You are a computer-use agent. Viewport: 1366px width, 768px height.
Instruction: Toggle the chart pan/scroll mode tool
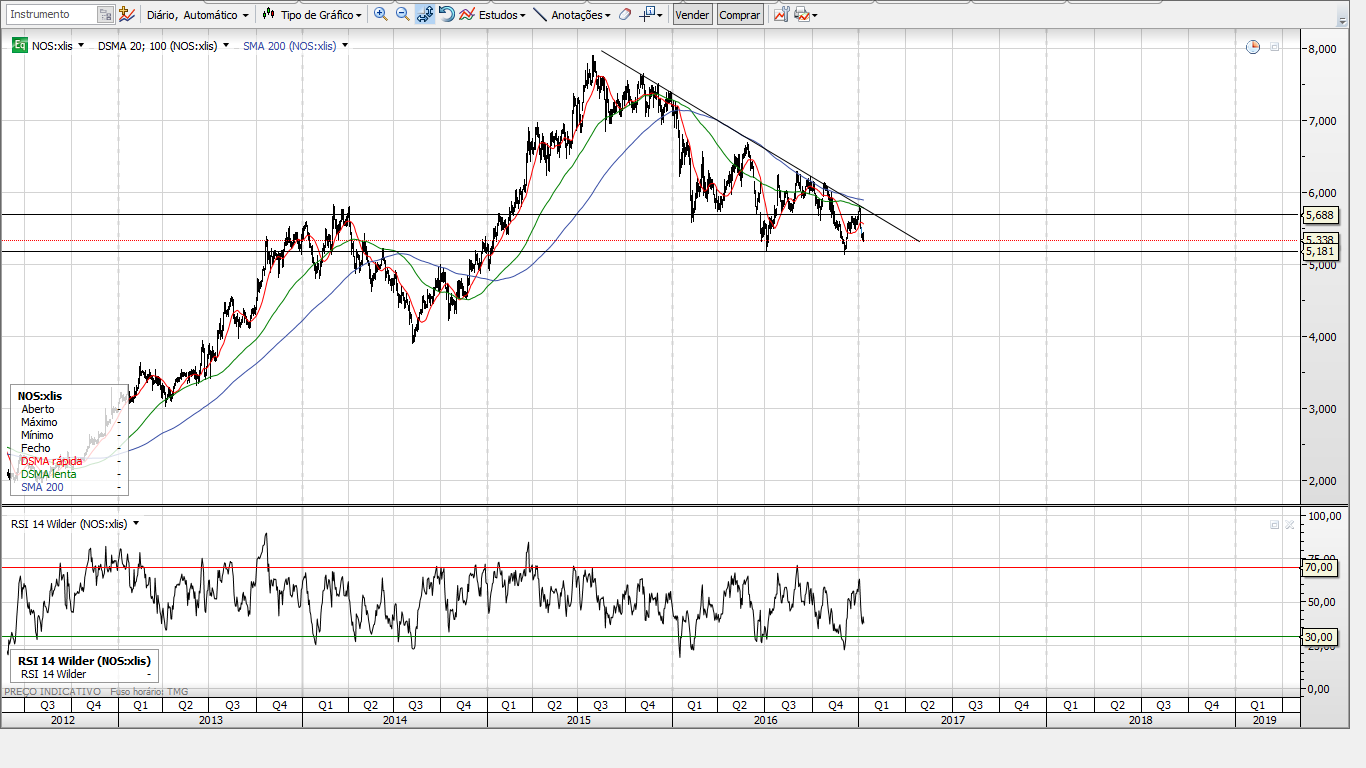424,15
